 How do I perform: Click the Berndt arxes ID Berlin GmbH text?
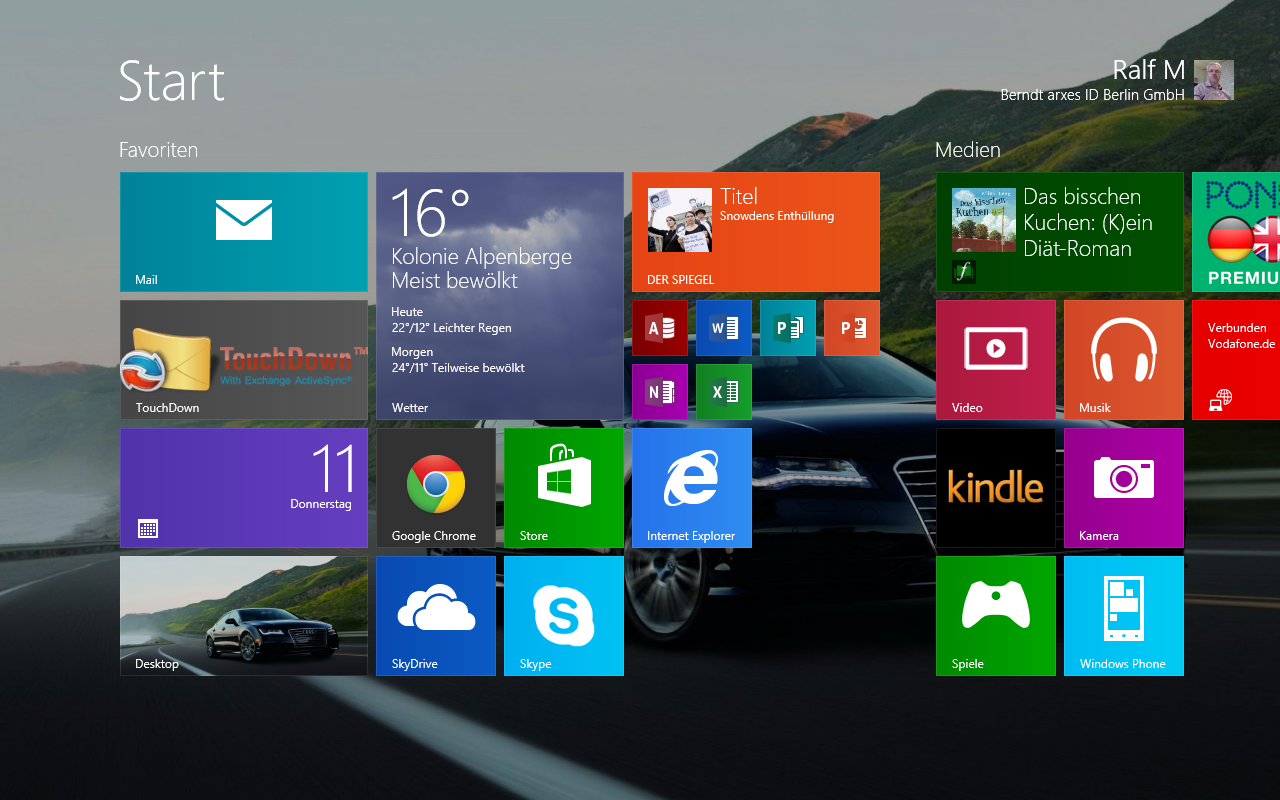pos(1092,95)
